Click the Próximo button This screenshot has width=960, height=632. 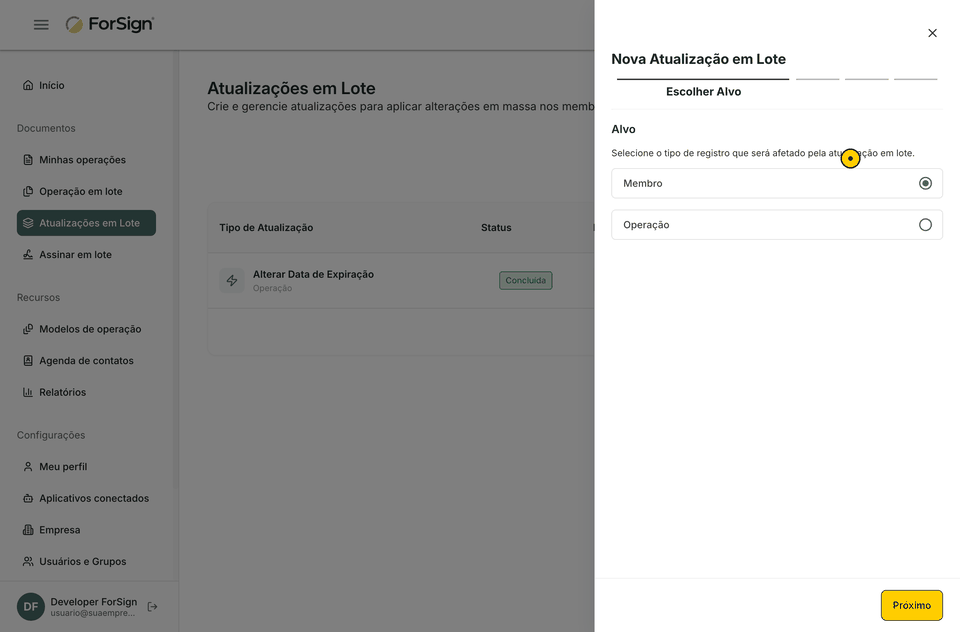coord(912,605)
